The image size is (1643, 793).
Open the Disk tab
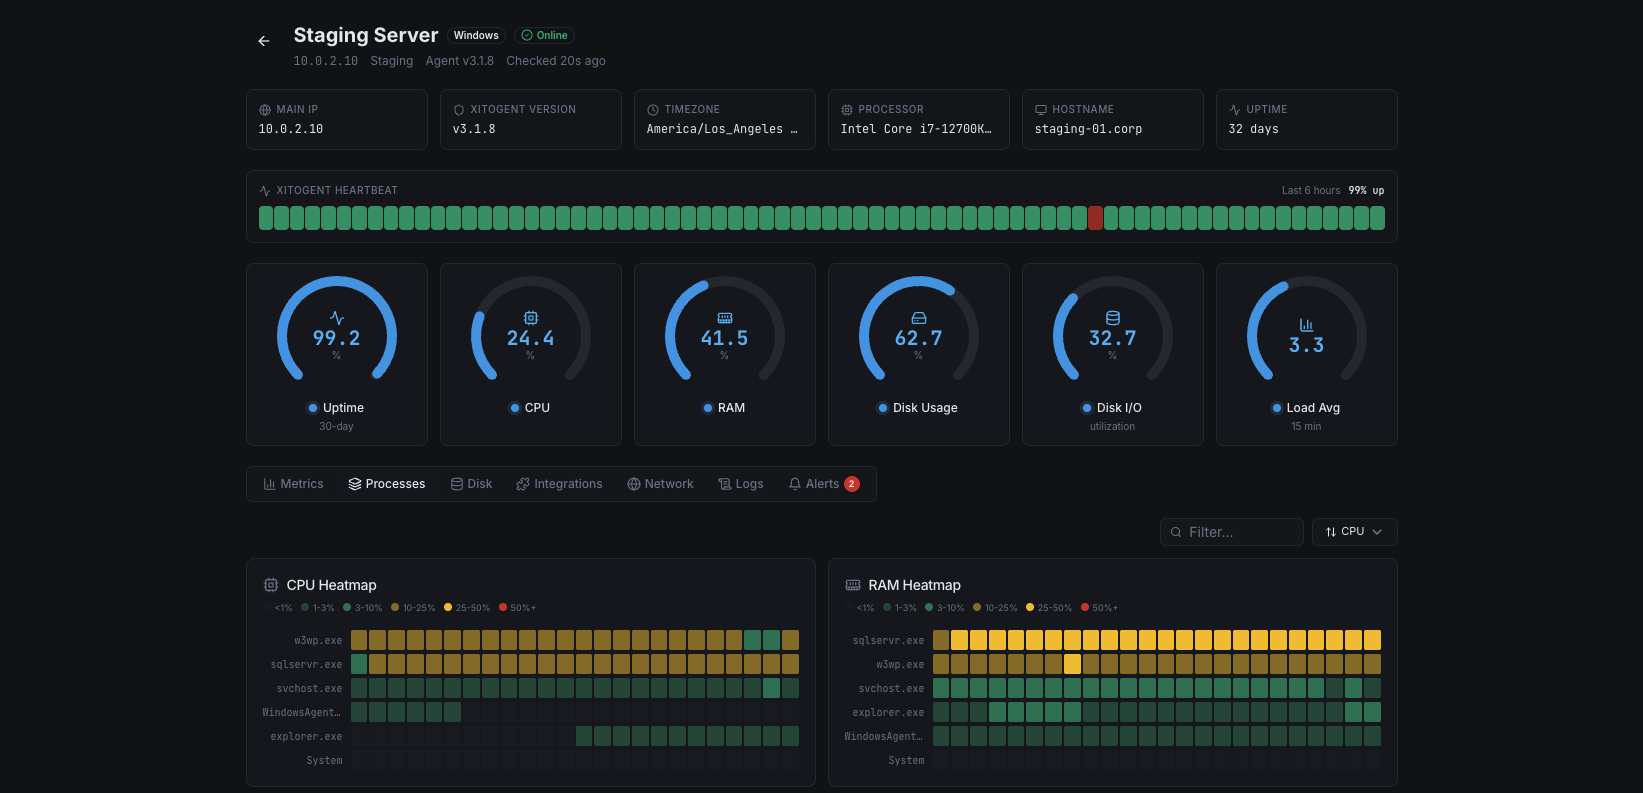coord(471,484)
